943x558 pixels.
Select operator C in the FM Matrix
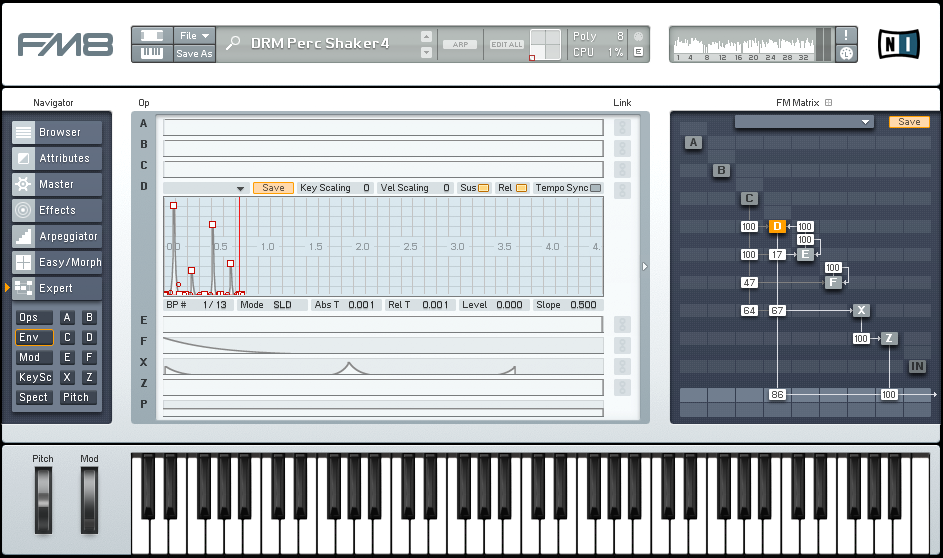click(x=749, y=198)
